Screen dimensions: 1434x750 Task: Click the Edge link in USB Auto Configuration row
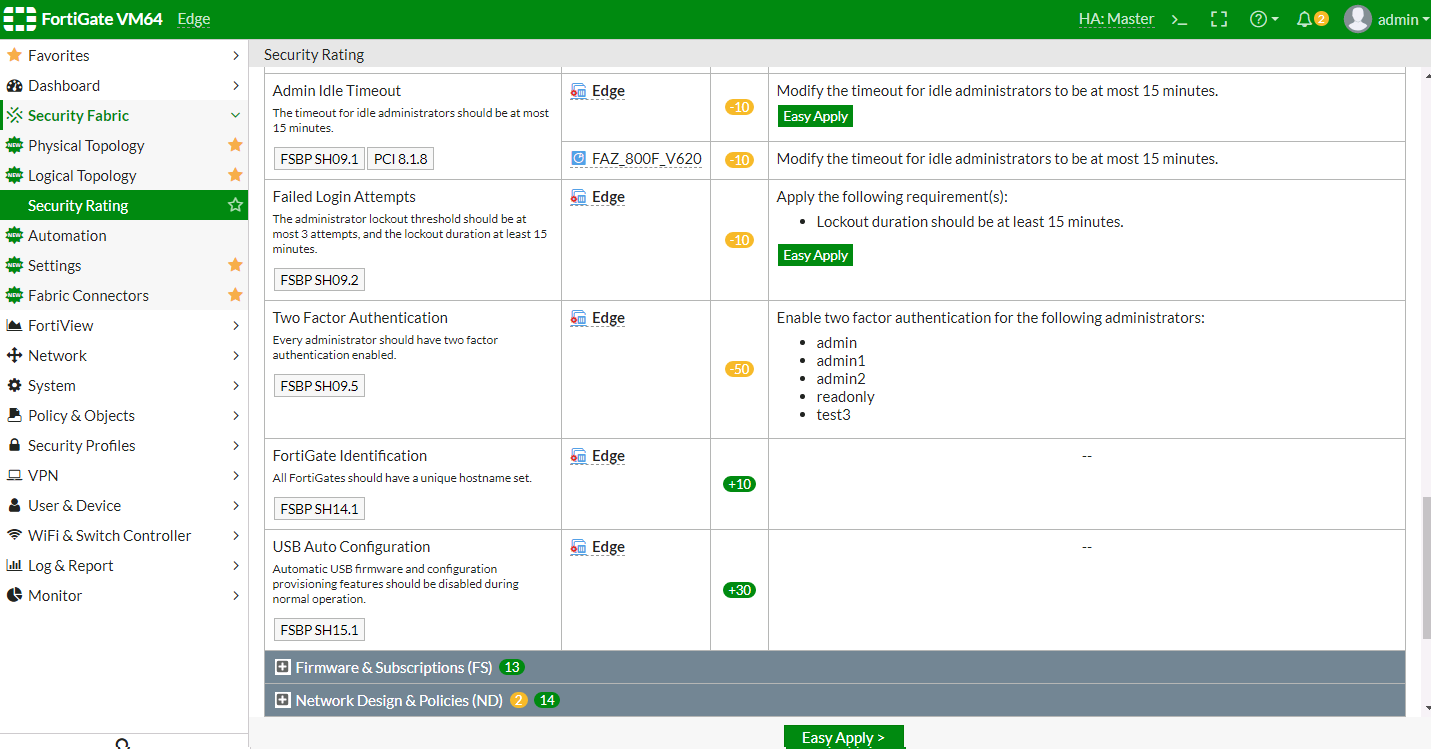tap(608, 547)
